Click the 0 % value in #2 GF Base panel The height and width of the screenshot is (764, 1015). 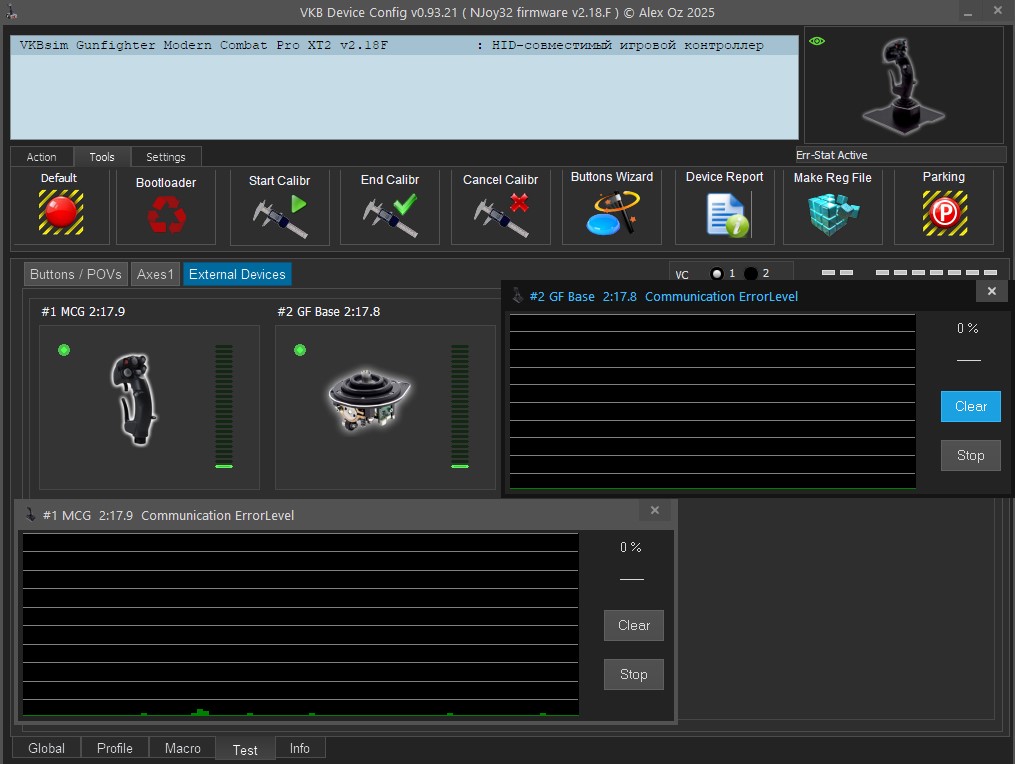968,328
